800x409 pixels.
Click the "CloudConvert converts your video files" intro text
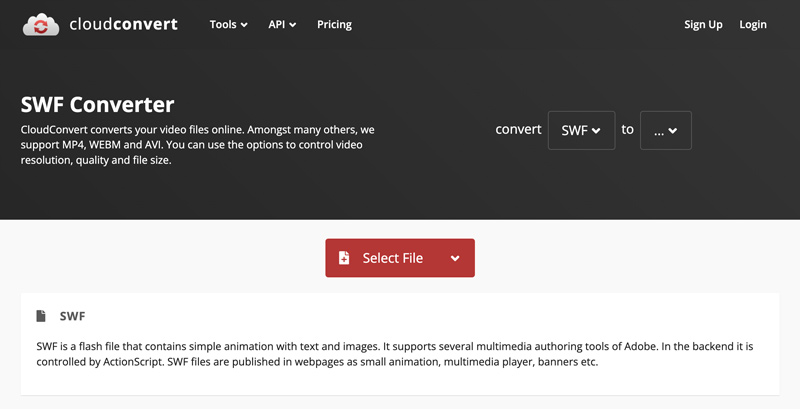point(197,145)
